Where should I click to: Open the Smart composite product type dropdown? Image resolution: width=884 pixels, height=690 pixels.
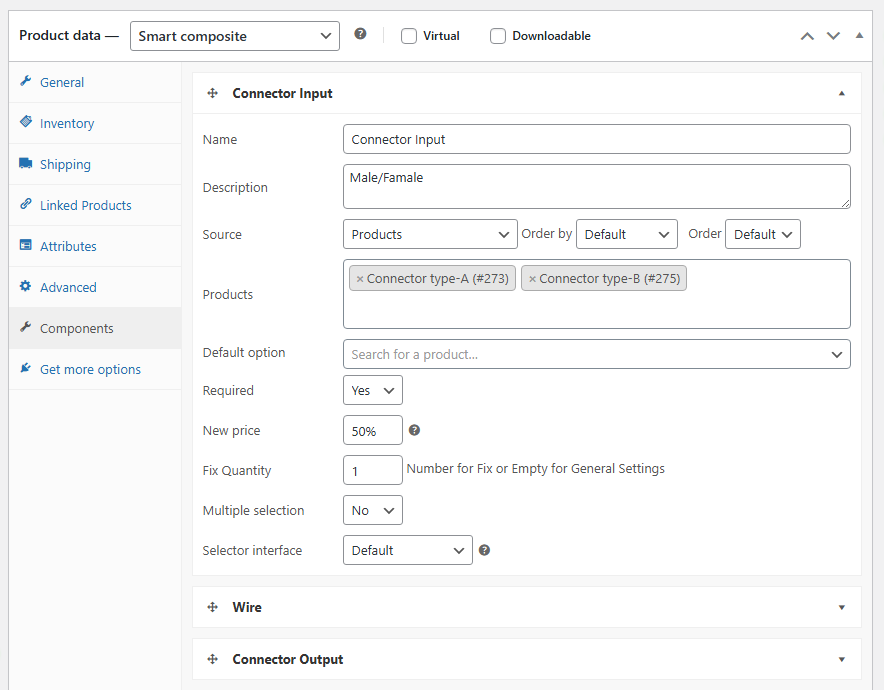click(235, 36)
